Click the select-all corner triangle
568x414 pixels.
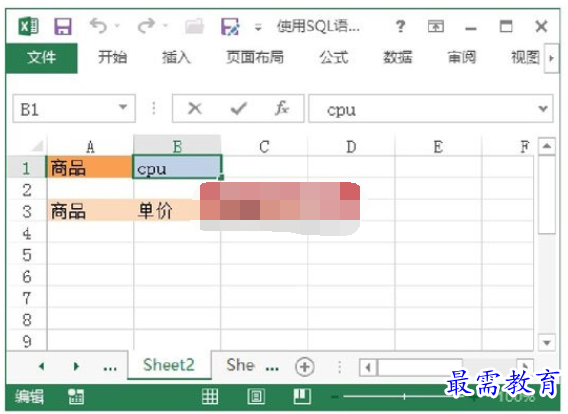pyautogui.click(x=37, y=146)
